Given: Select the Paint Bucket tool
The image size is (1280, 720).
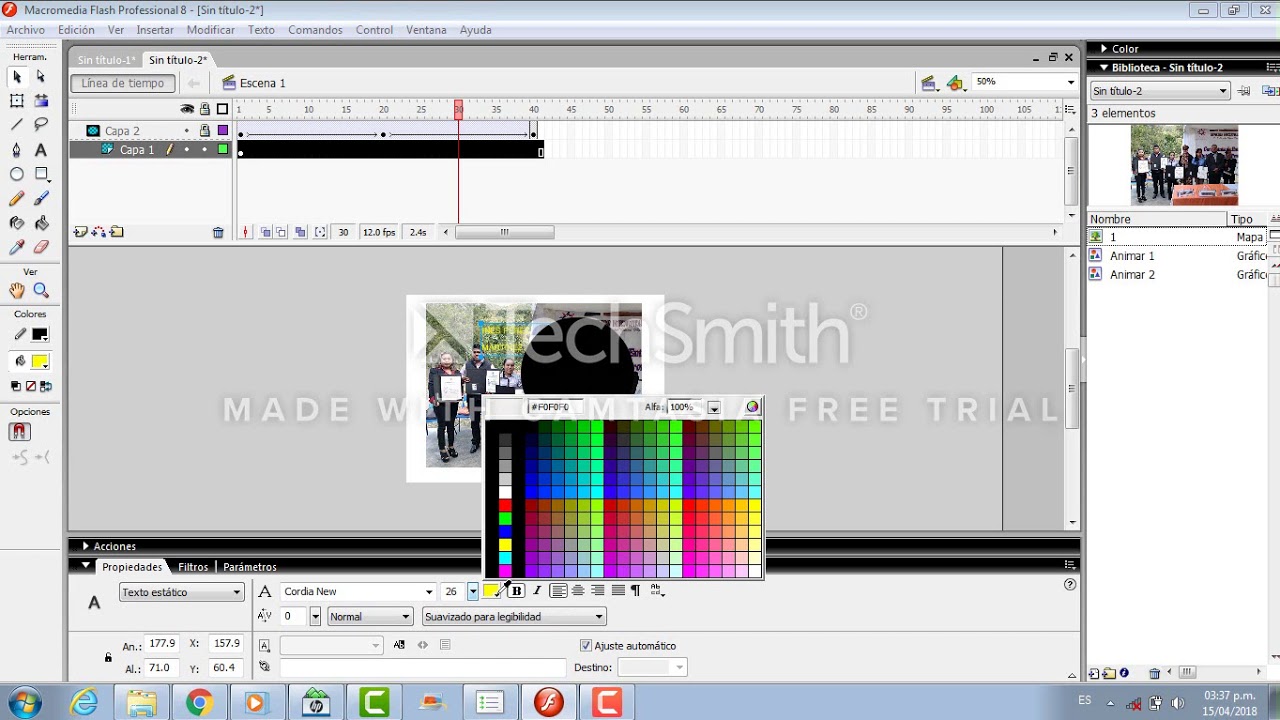Looking at the screenshot, I should [41, 223].
